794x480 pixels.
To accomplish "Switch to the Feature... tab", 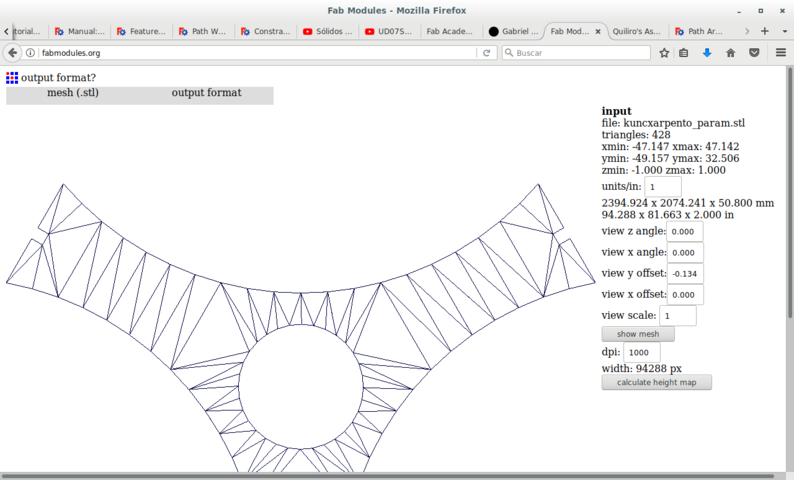I will coord(141,31).
